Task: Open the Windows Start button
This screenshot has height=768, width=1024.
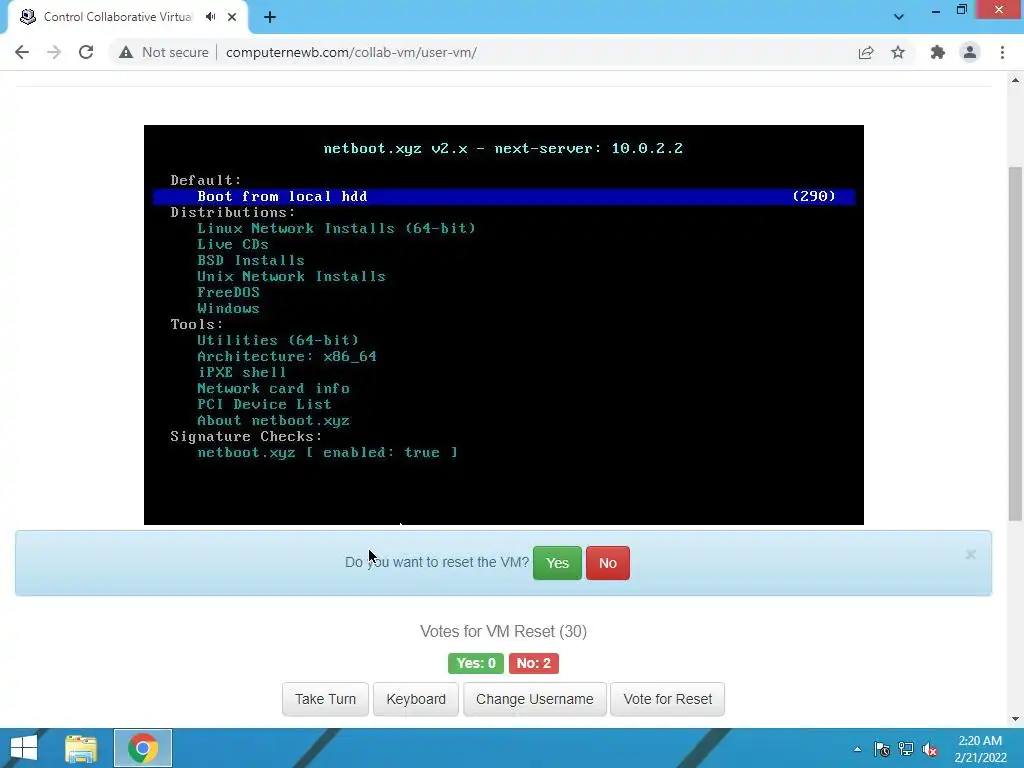Action: coord(24,748)
